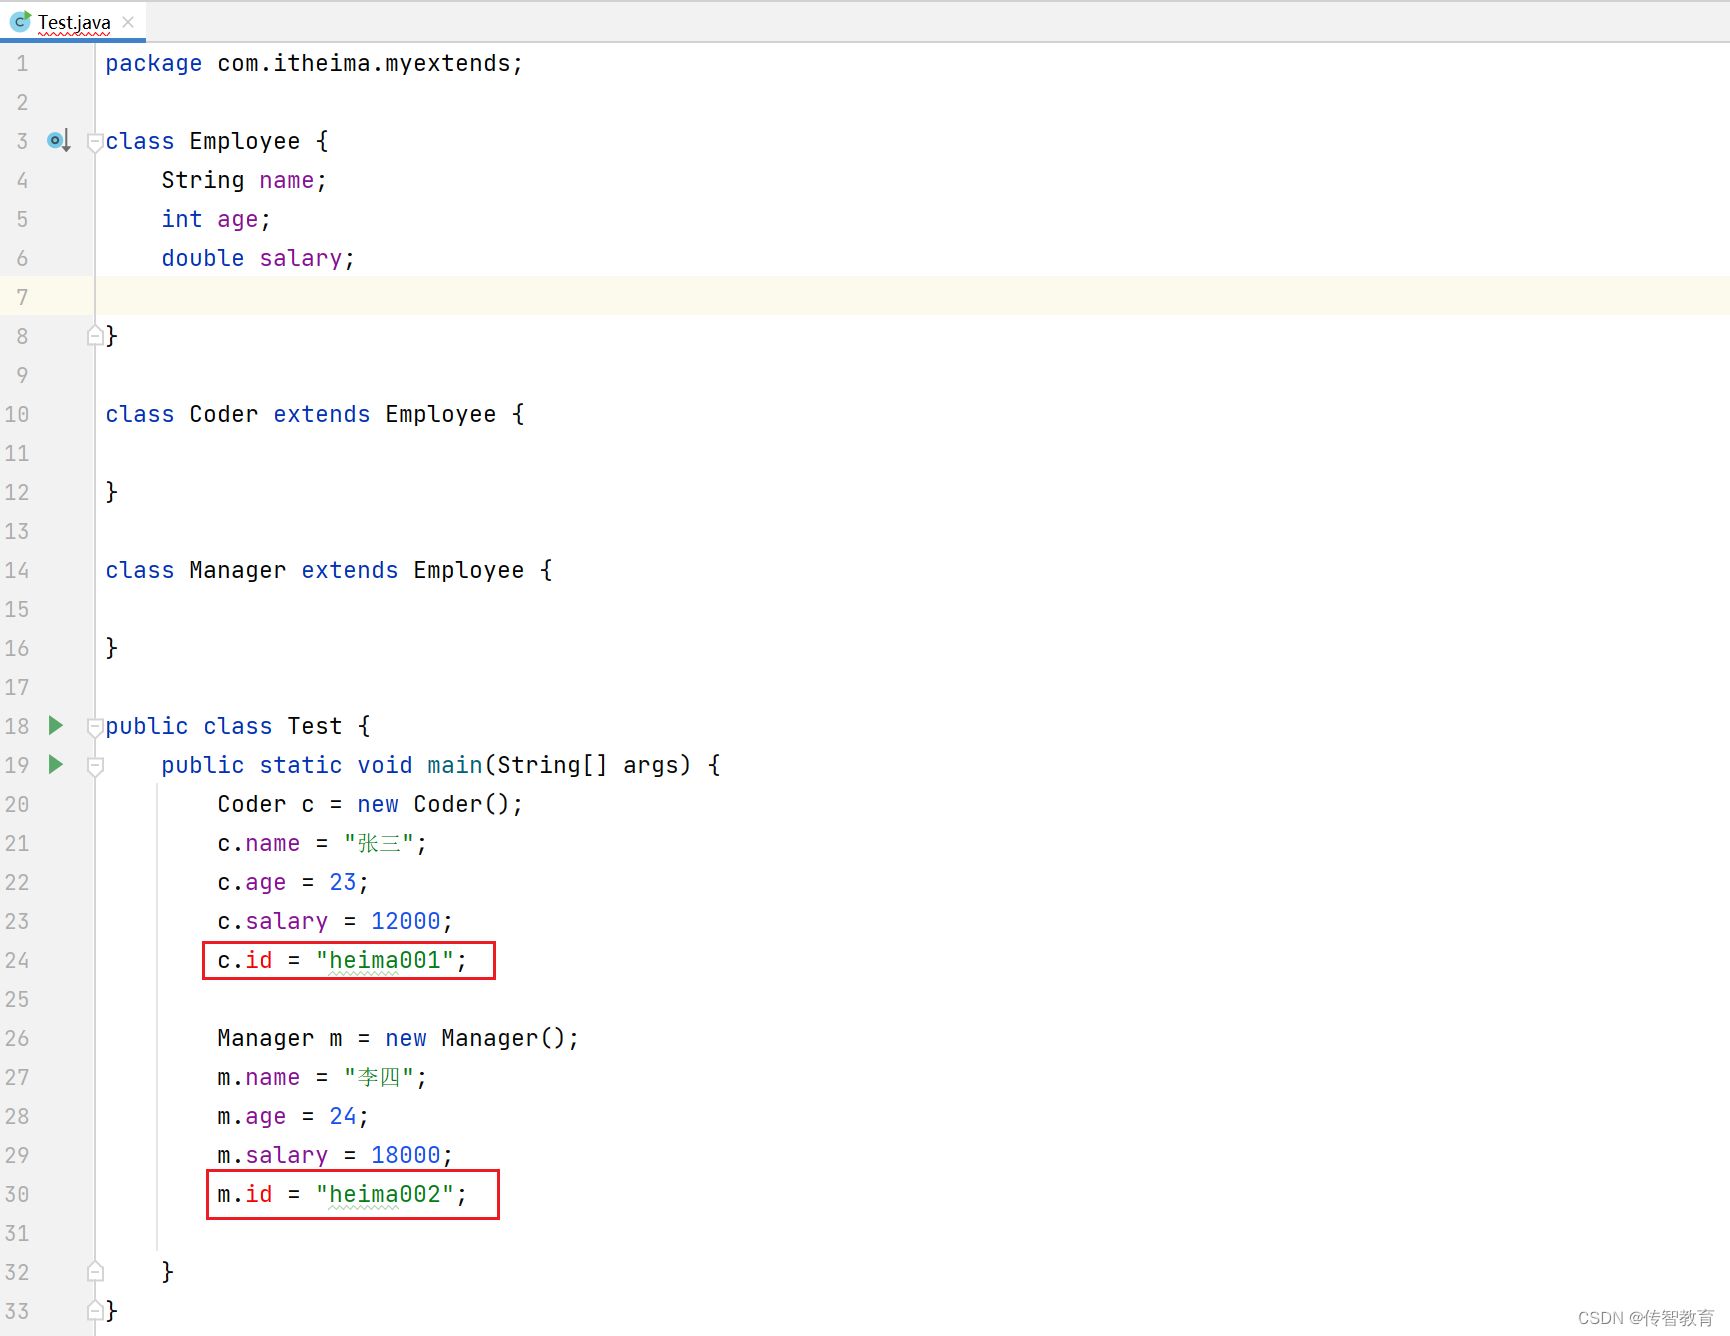The image size is (1730, 1336).
Task: Click line number 30 in the gutter
Action: [x=17, y=1194]
